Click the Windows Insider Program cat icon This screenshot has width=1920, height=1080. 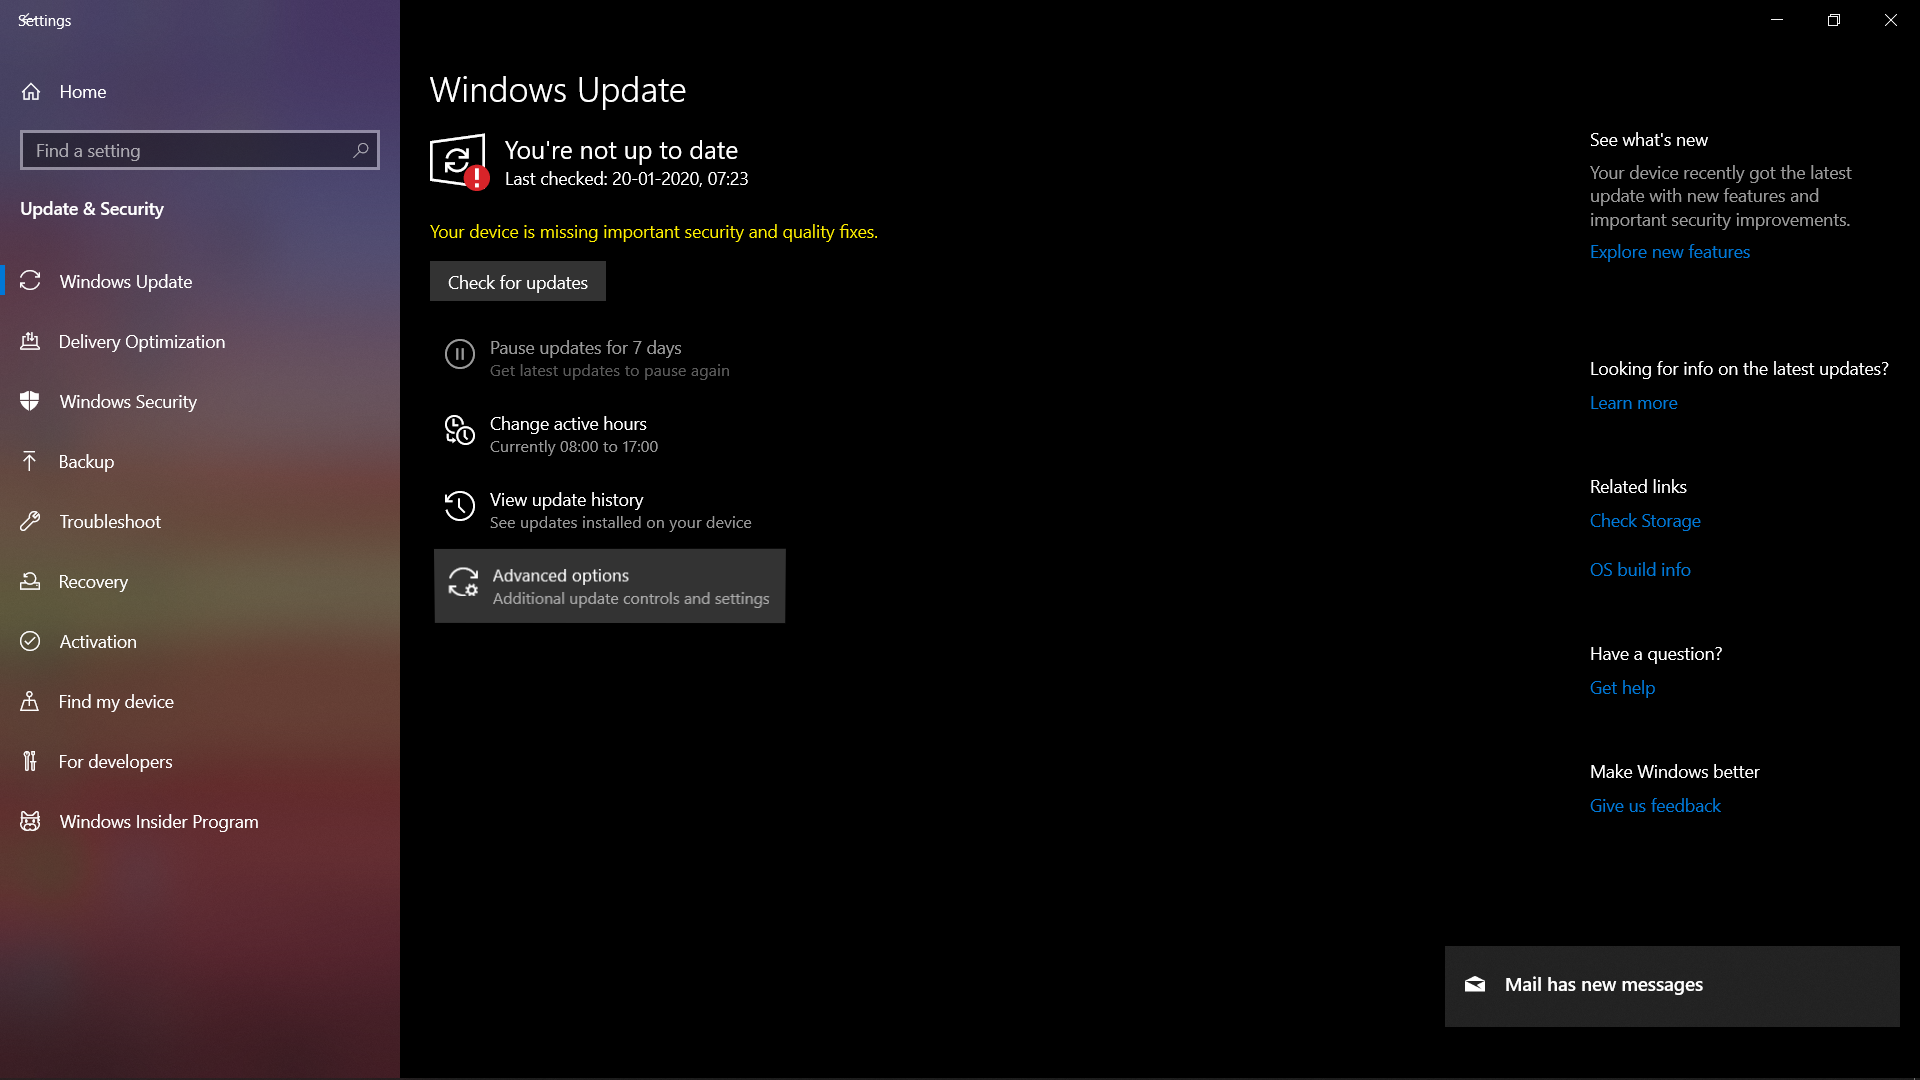(x=30, y=821)
